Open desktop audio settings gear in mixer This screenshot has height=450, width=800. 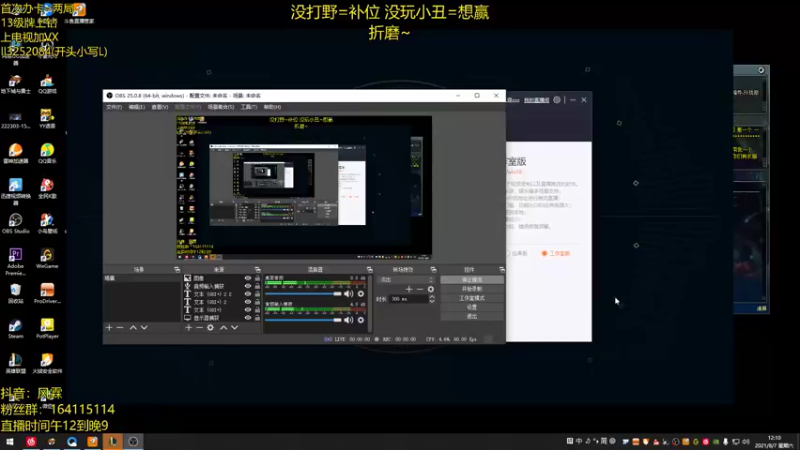(361, 294)
